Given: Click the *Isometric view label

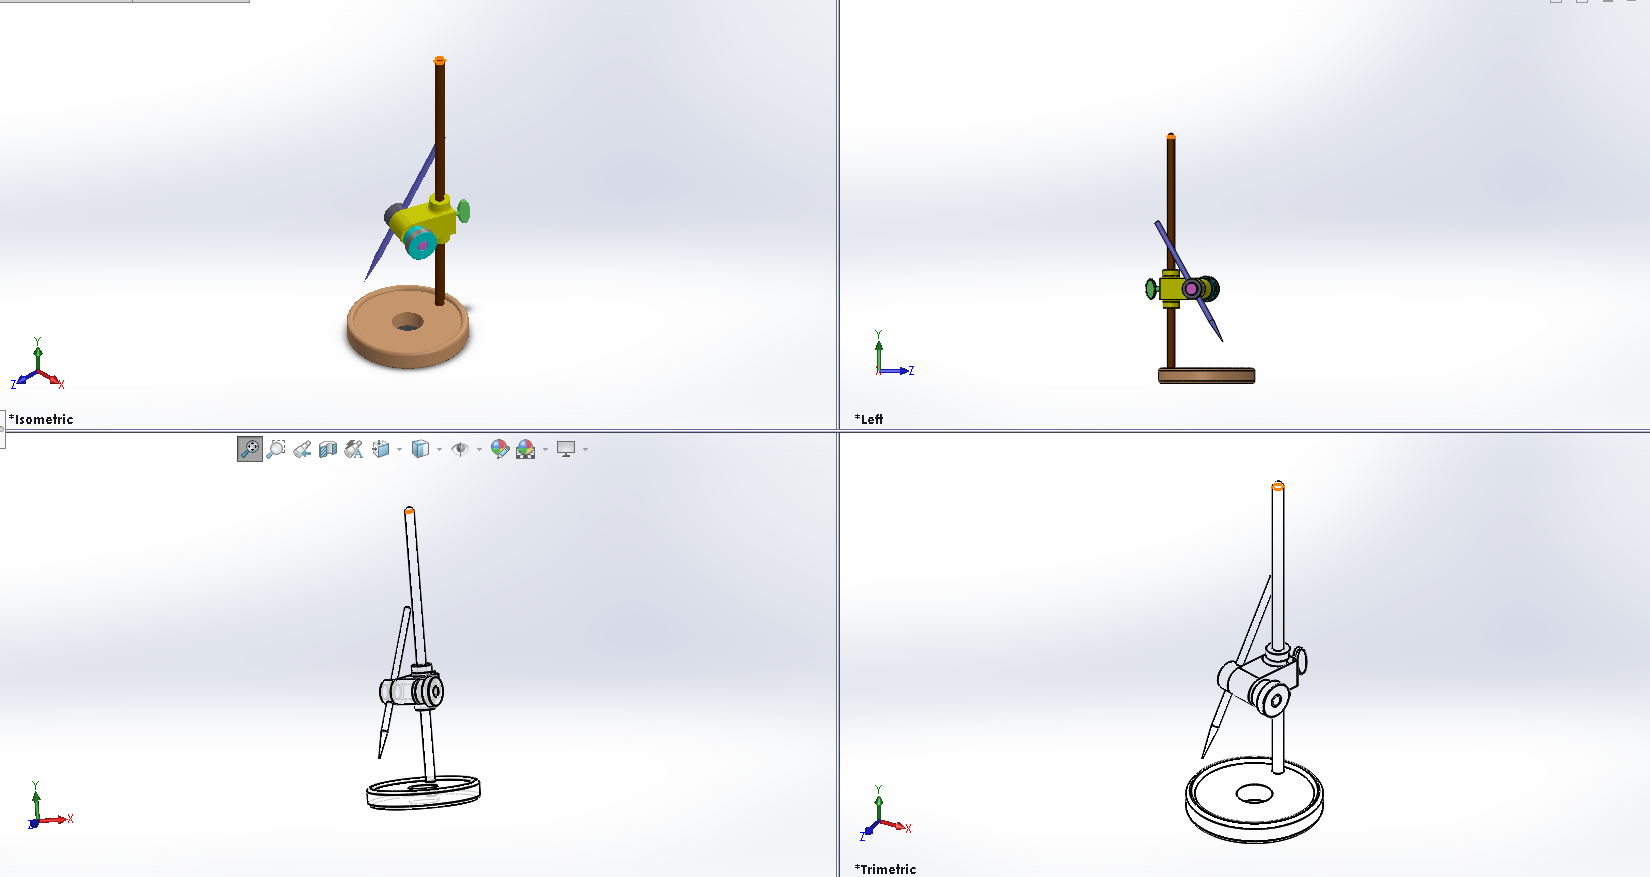Looking at the screenshot, I should (x=41, y=419).
